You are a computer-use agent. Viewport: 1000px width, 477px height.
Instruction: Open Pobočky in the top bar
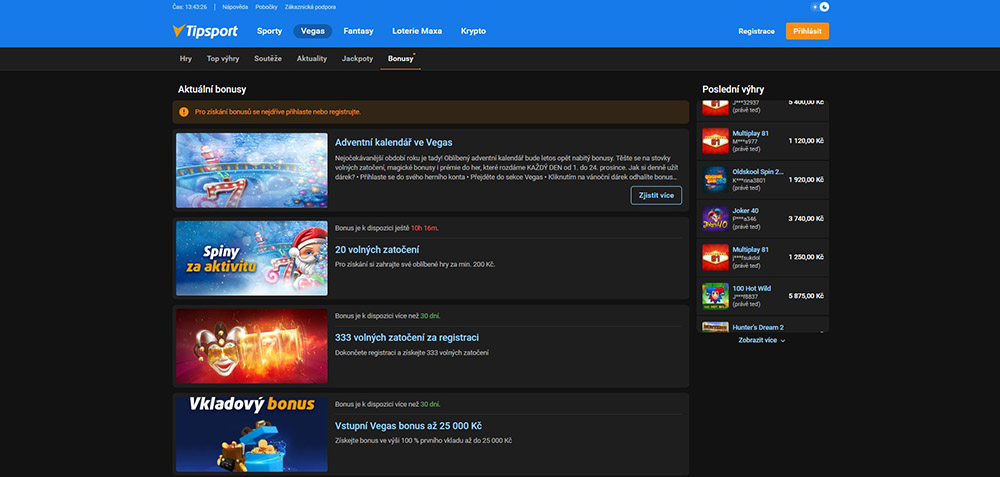[267, 7]
